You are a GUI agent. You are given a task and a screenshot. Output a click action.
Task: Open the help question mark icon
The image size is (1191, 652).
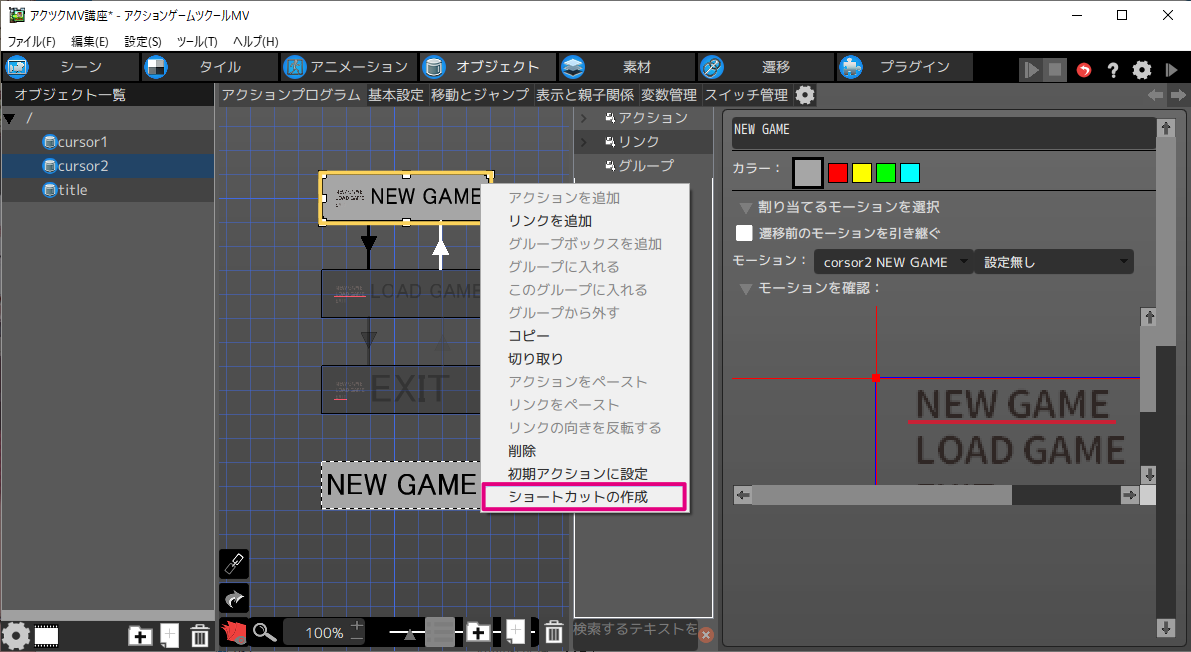1112,70
